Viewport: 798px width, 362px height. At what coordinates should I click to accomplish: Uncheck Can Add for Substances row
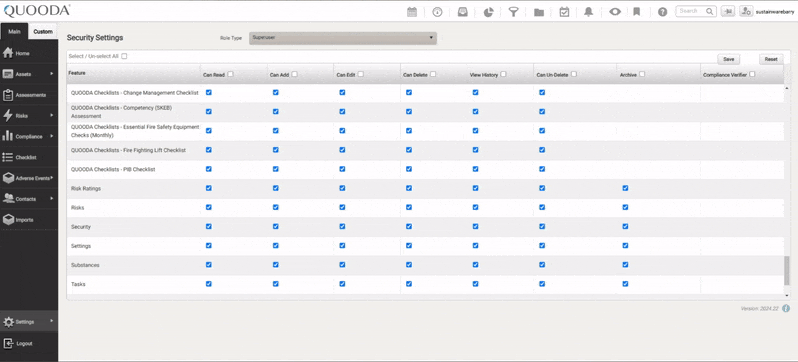(275, 264)
